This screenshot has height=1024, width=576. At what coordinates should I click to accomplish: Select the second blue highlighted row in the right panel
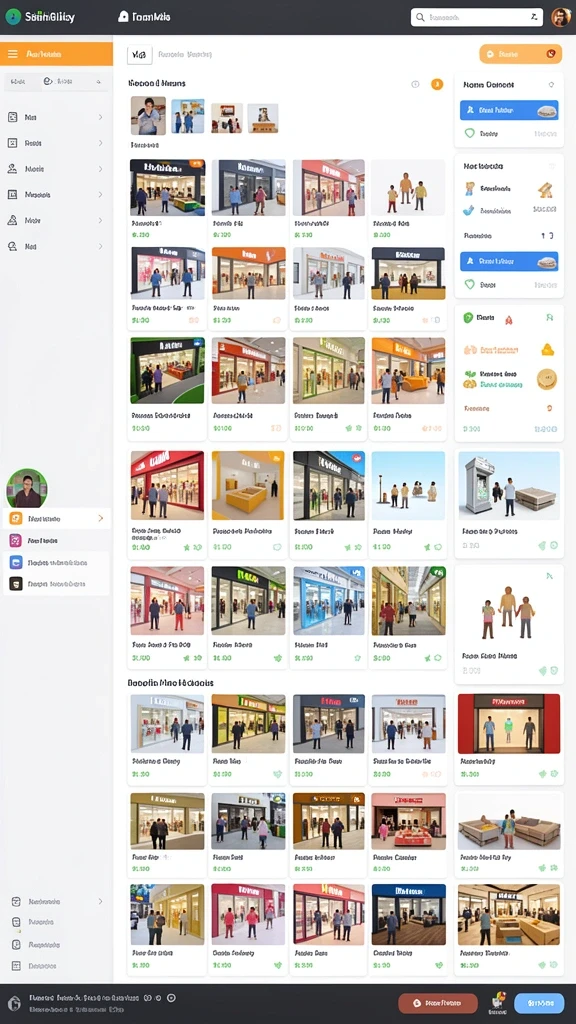(509, 262)
